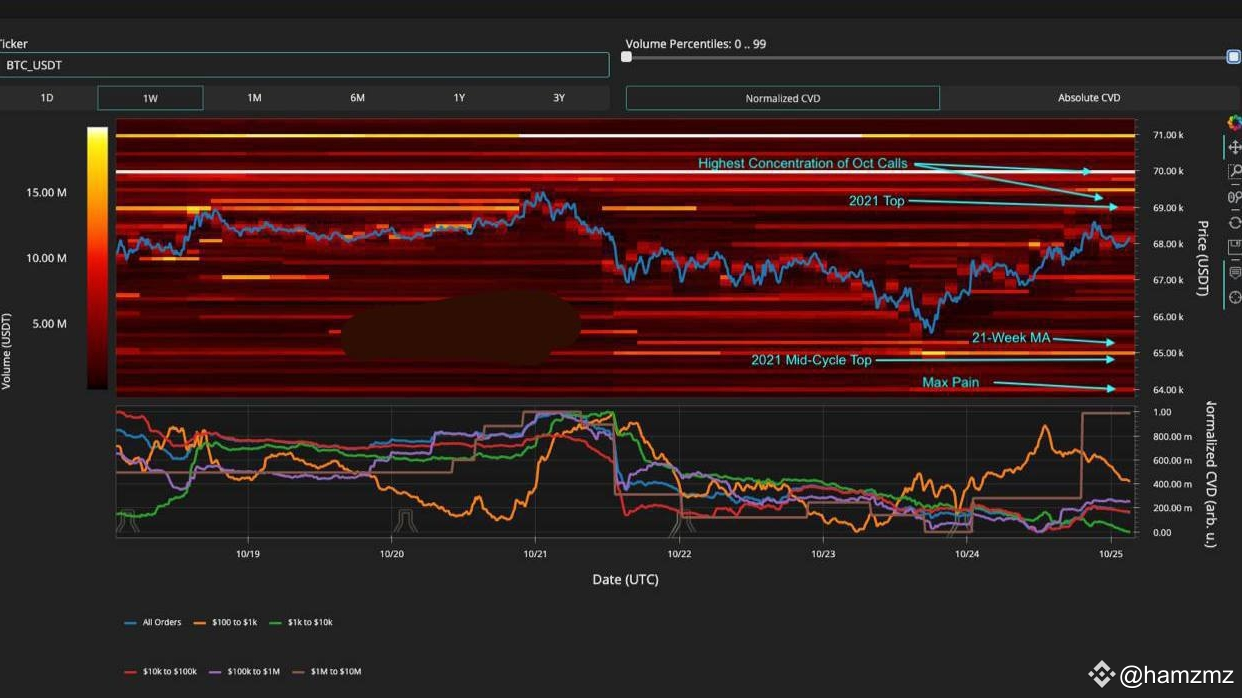Viewport: 1242px width, 698px height.
Task: Click the right handle of Volume Percentiles slider
Action: pos(1233,57)
